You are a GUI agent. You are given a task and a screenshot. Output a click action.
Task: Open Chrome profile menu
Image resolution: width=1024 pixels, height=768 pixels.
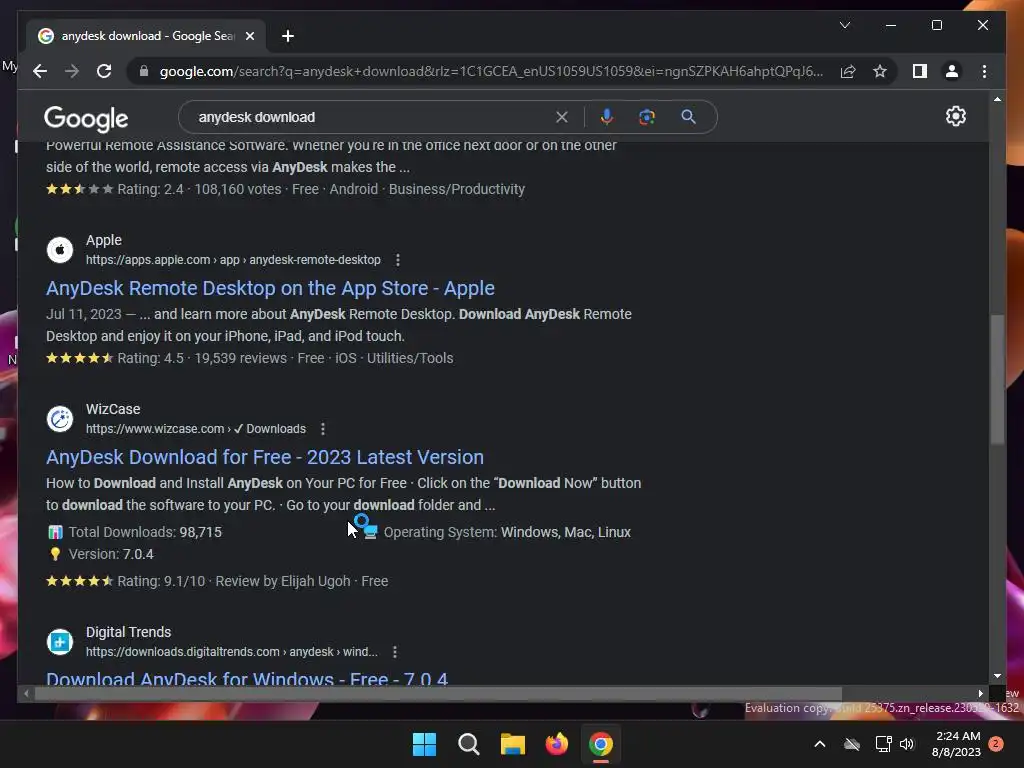952,71
